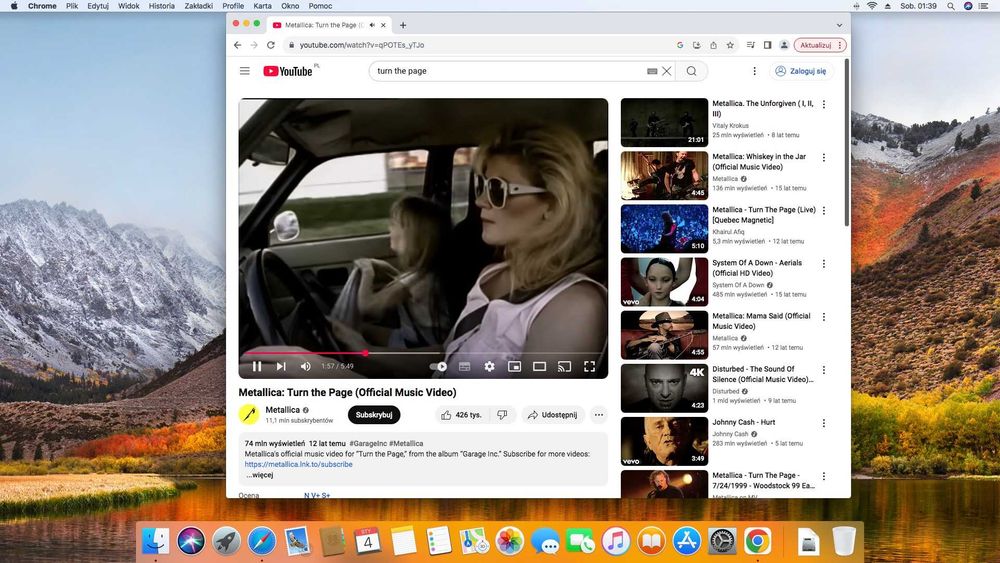Seek on the red progress bar

(423, 353)
